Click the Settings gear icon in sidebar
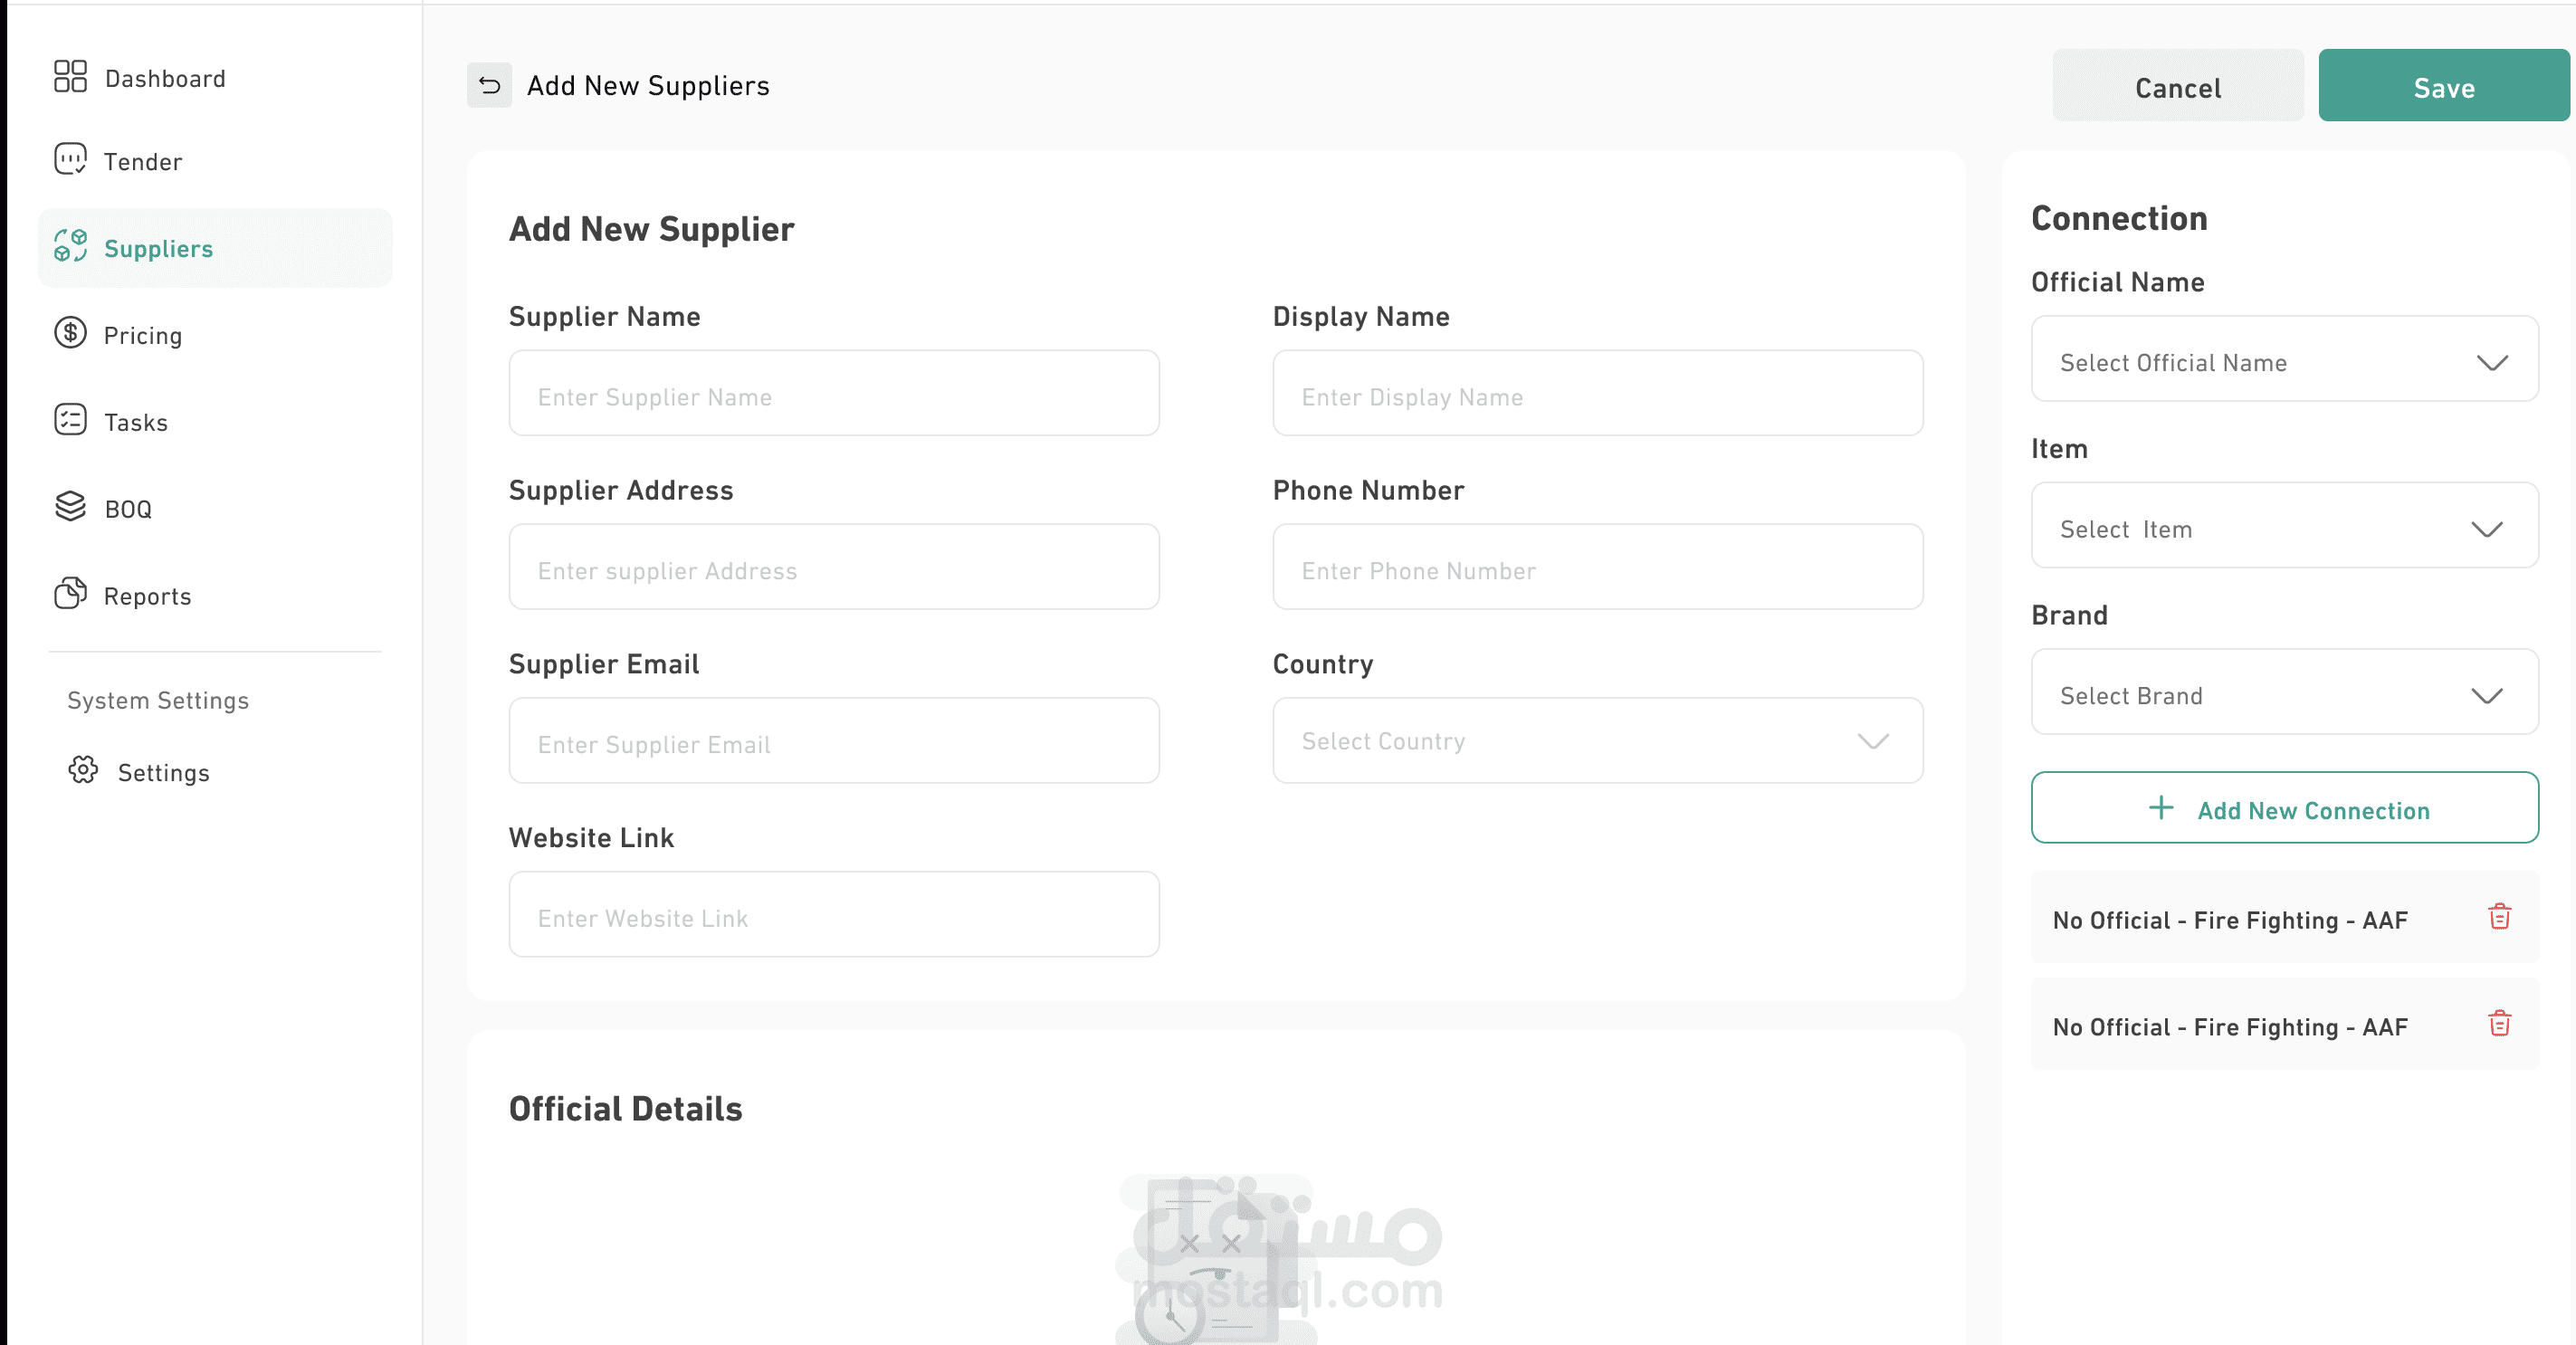 click(x=83, y=770)
